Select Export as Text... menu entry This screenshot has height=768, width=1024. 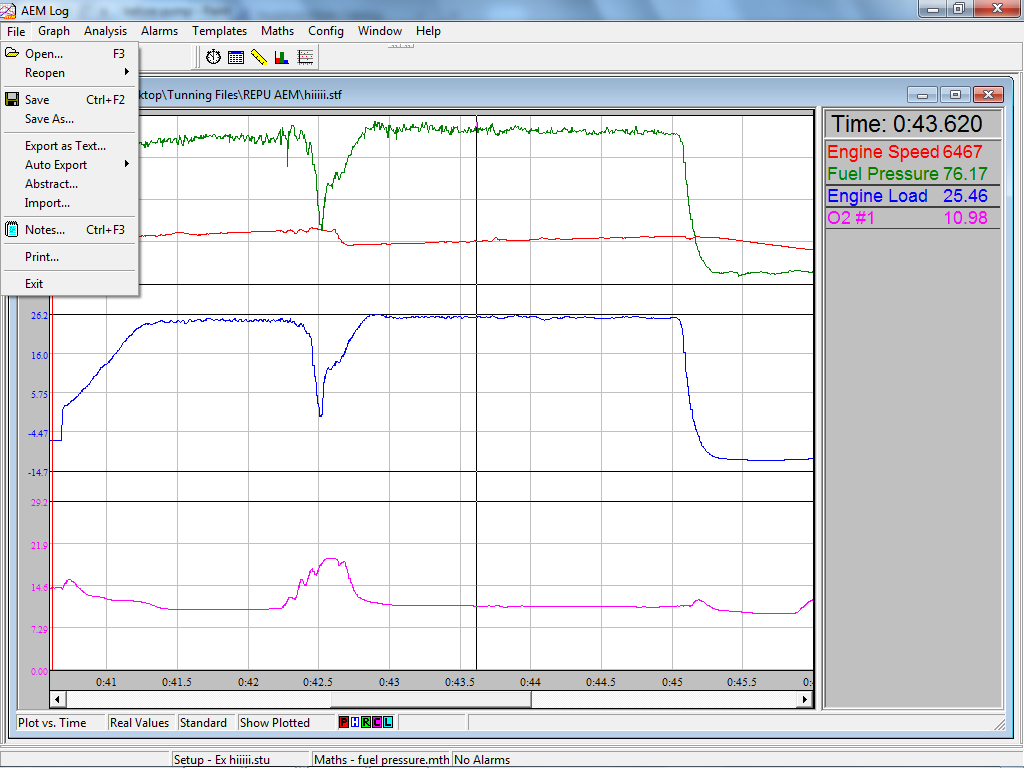tap(70, 146)
